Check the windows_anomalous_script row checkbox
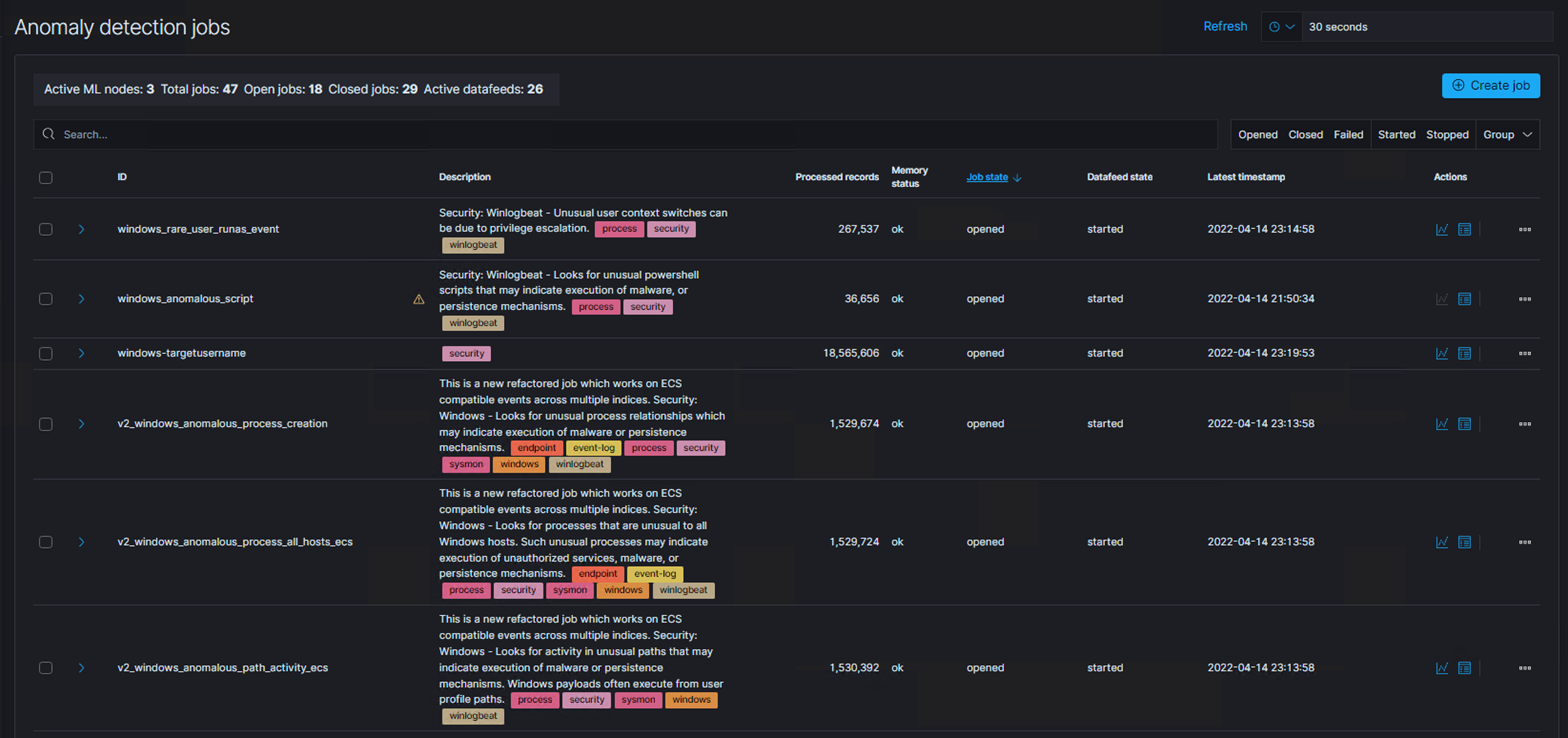The height and width of the screenshot is (738, 1568). tap(45, 299)
